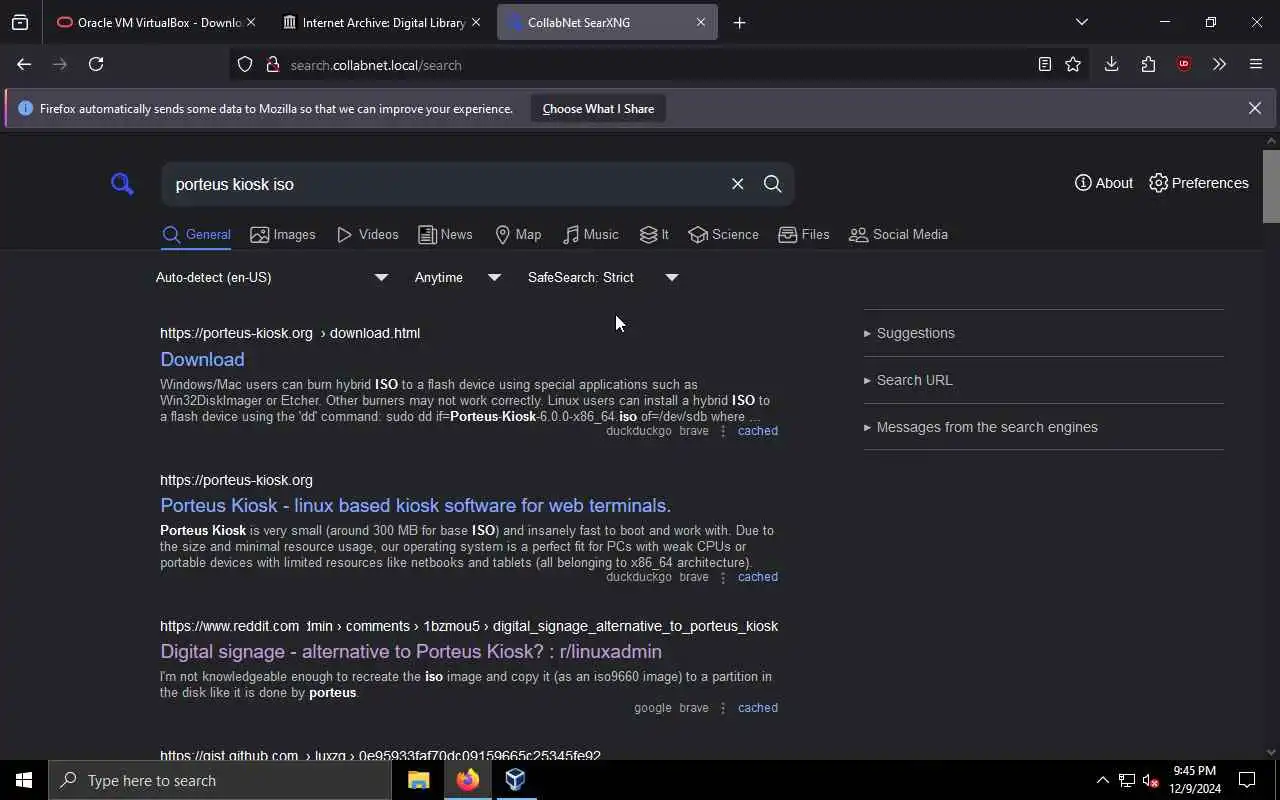Open File Explorer from the taskbar
Viewport: 1280px width, 800px height.
click(419, 780)
